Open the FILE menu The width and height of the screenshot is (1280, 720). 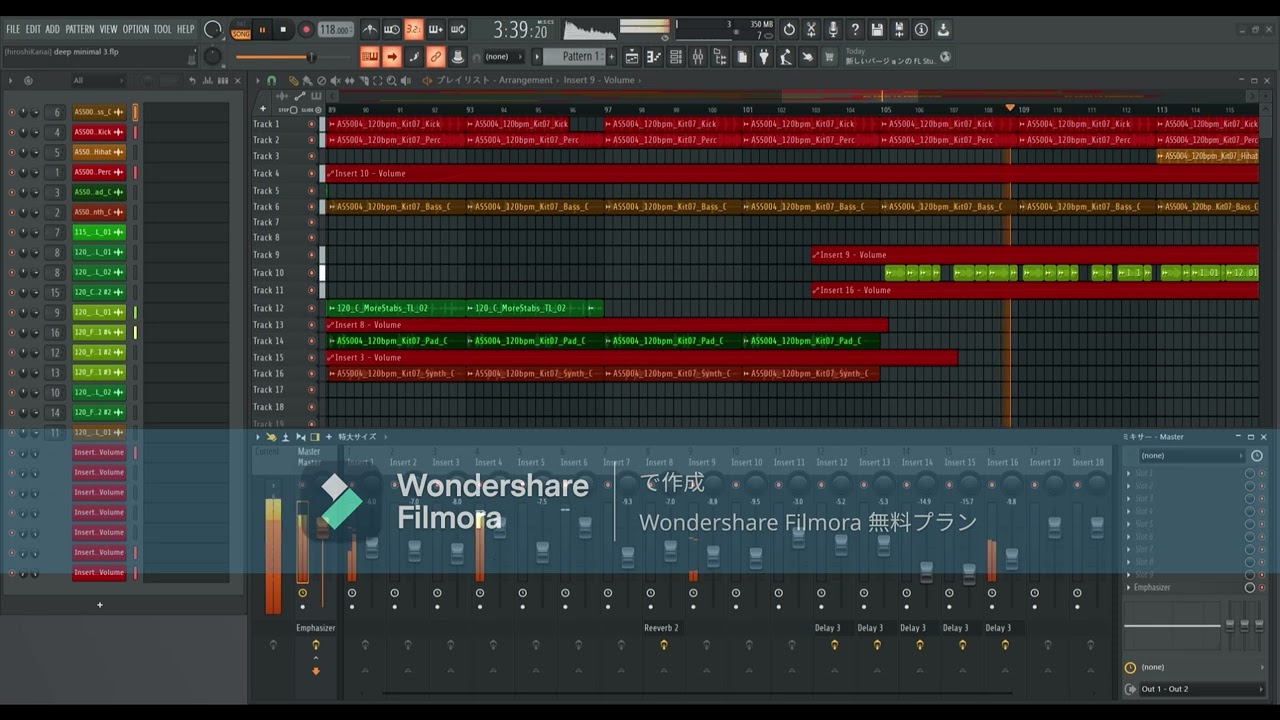(x=13, y=29)
